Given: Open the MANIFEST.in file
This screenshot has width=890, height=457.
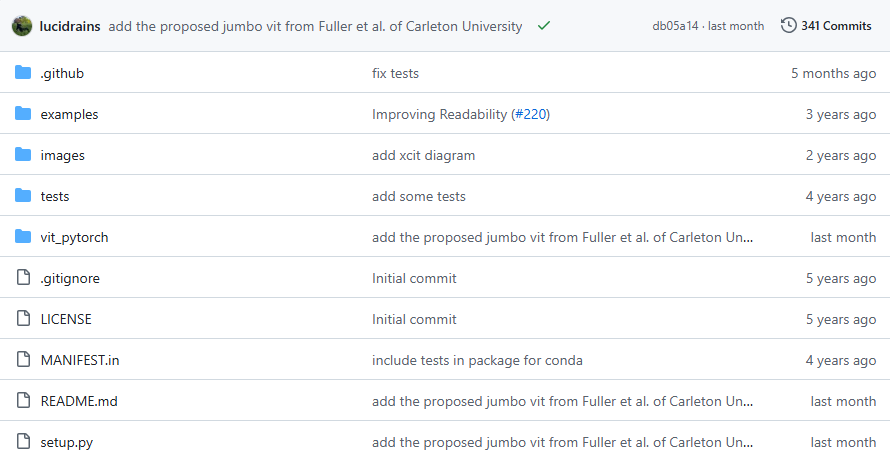Looking at the screenshot, I should pyautogui.click(x=80, y=360).
